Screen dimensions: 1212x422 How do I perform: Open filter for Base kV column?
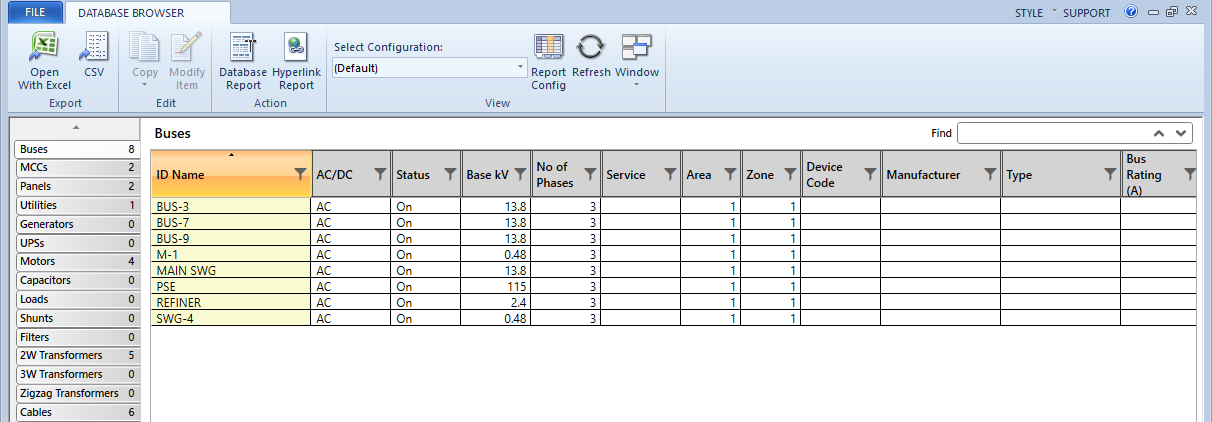click(519, 175)
